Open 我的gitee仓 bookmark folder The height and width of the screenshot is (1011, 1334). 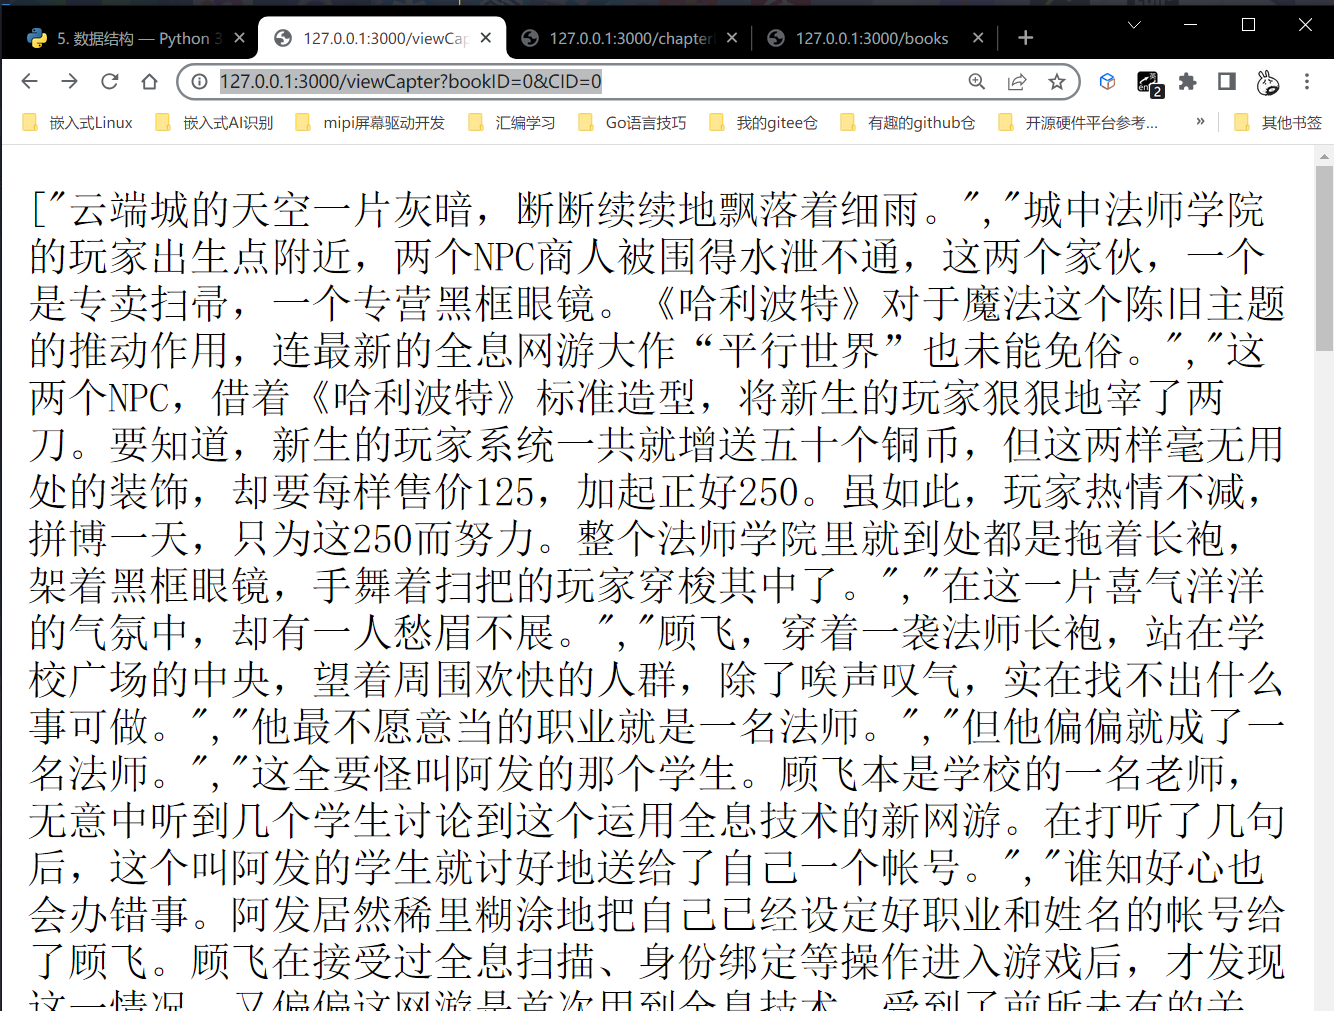click(763, 122)
